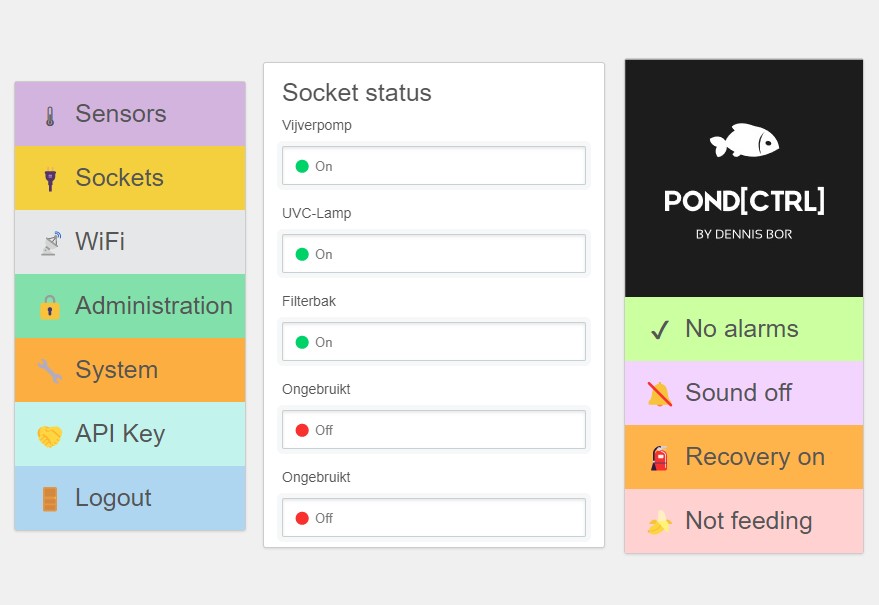Click the white fish POND[CTRL] logo
This screenshot has width=879, height=605.
point(744,141)
